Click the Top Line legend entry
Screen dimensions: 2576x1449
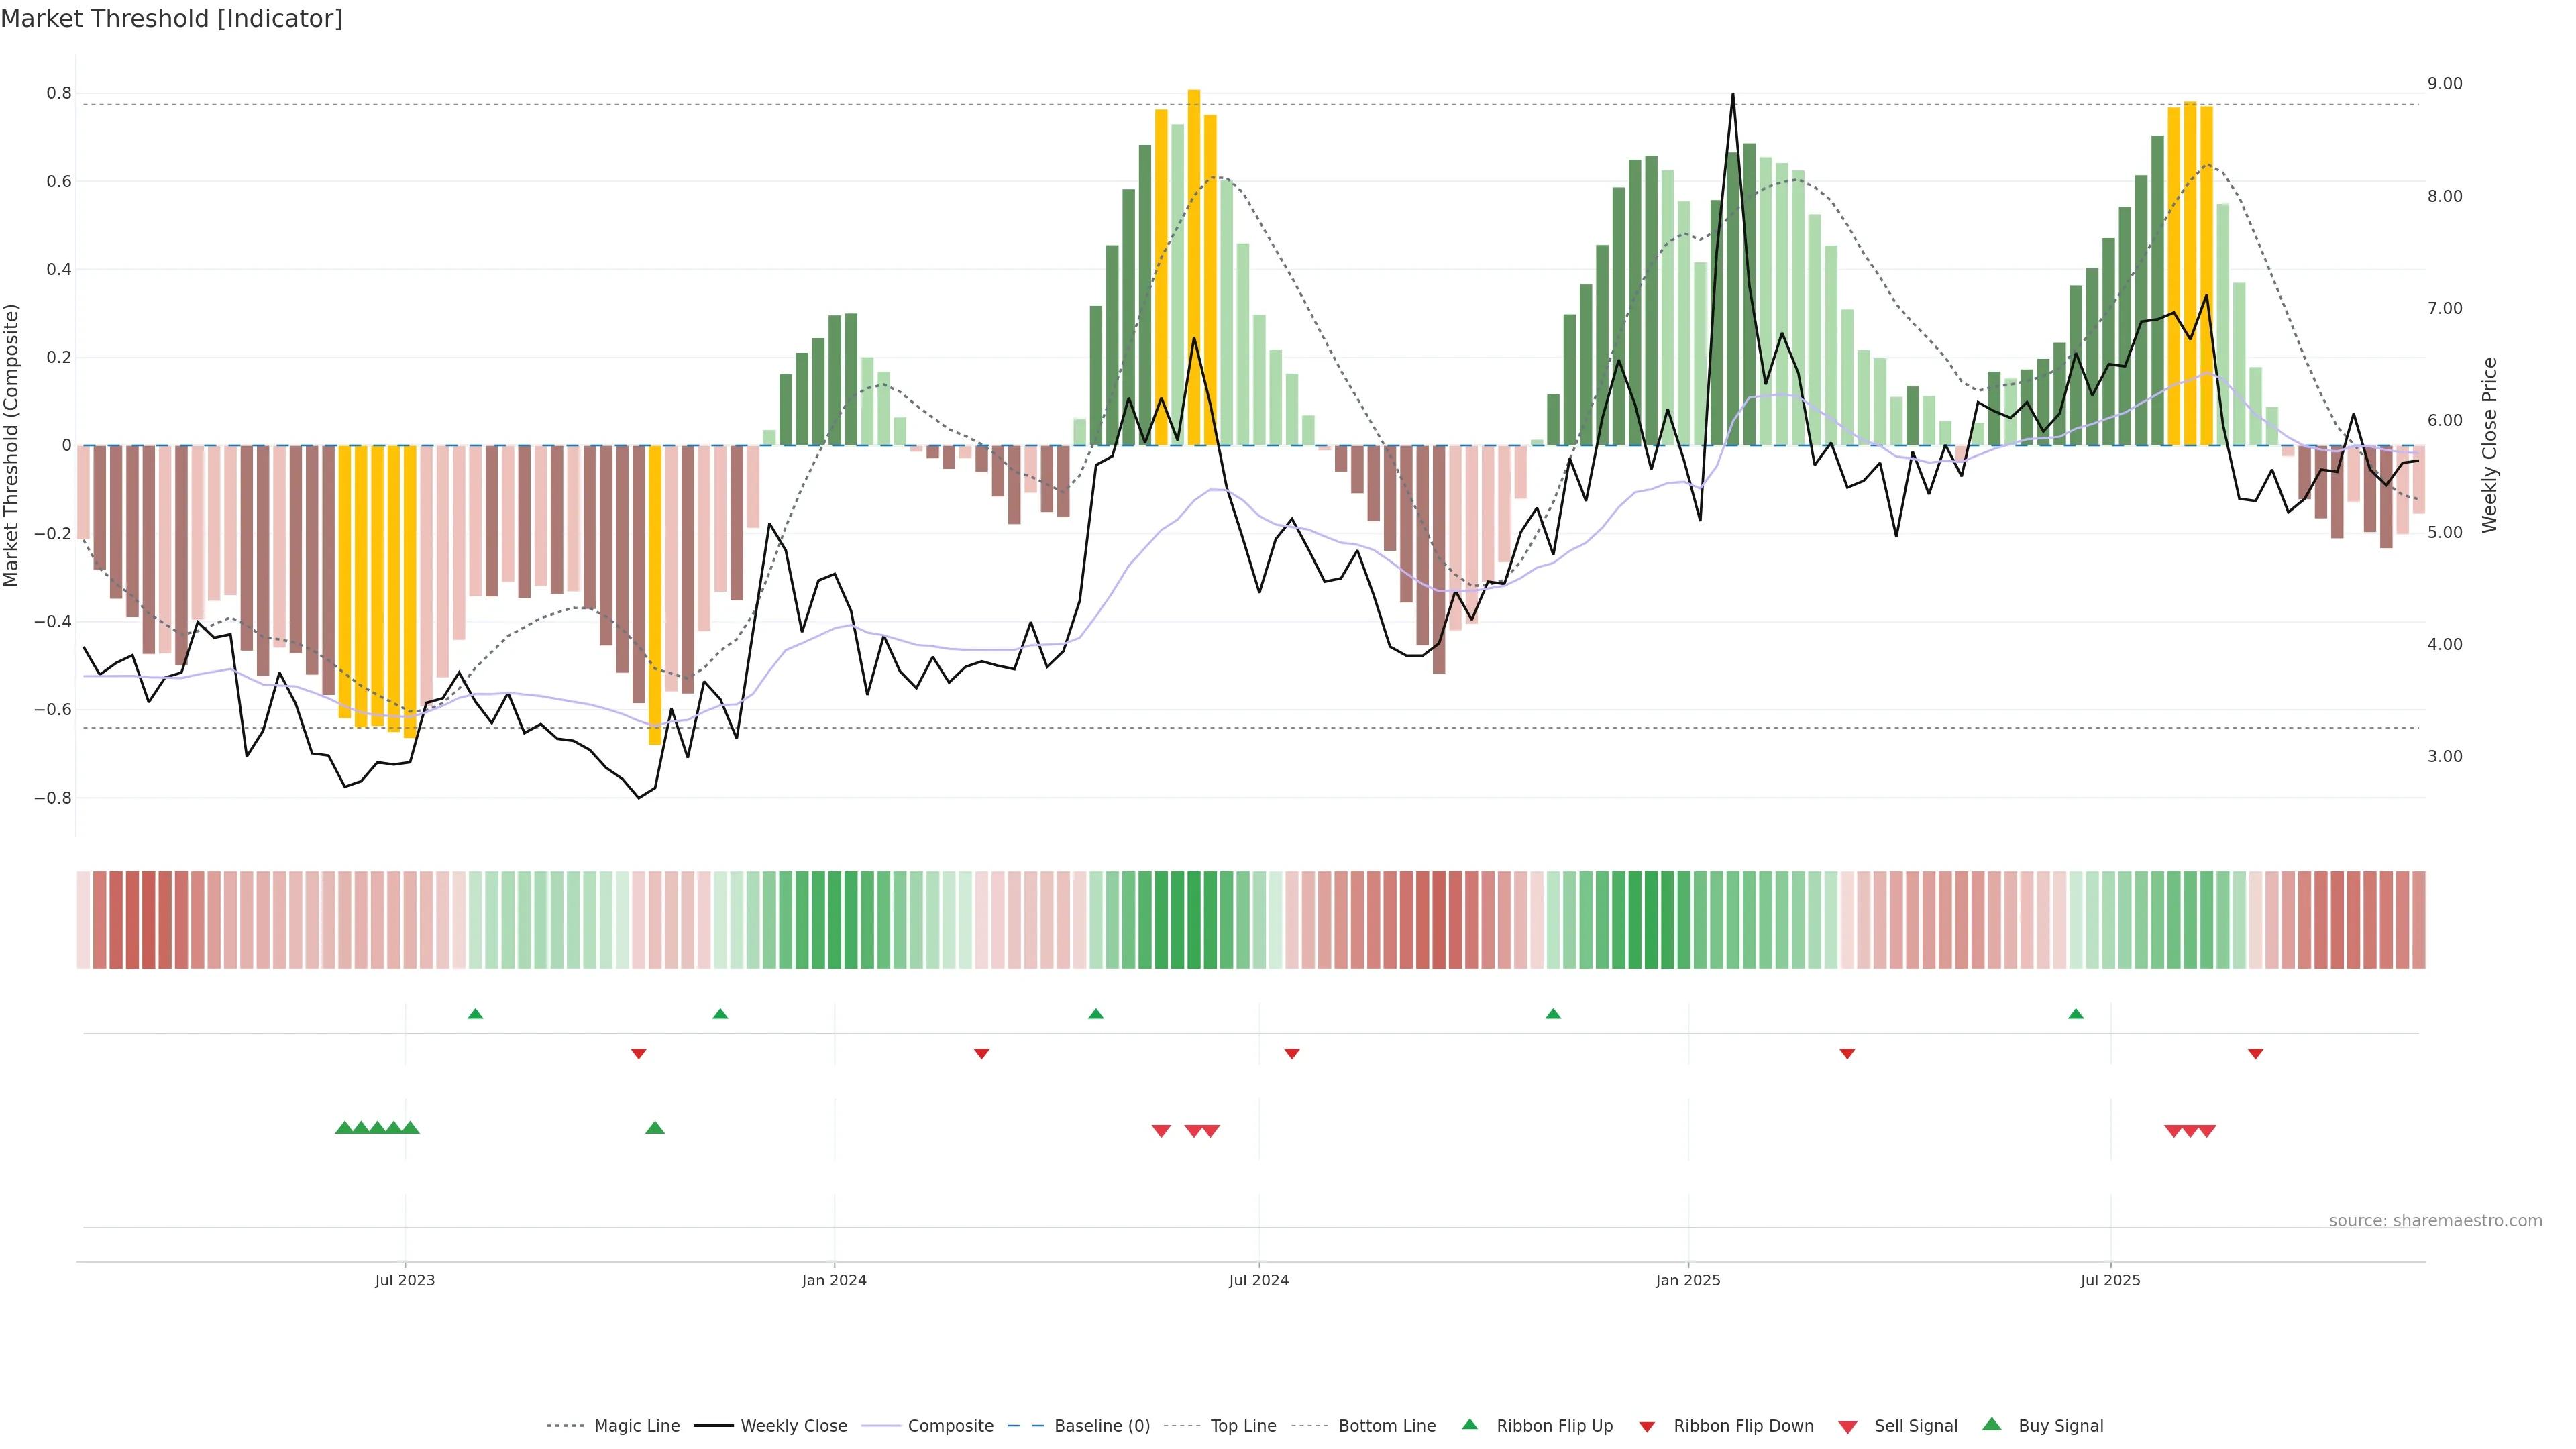pyautogui.click(x=1243, y=1426)
